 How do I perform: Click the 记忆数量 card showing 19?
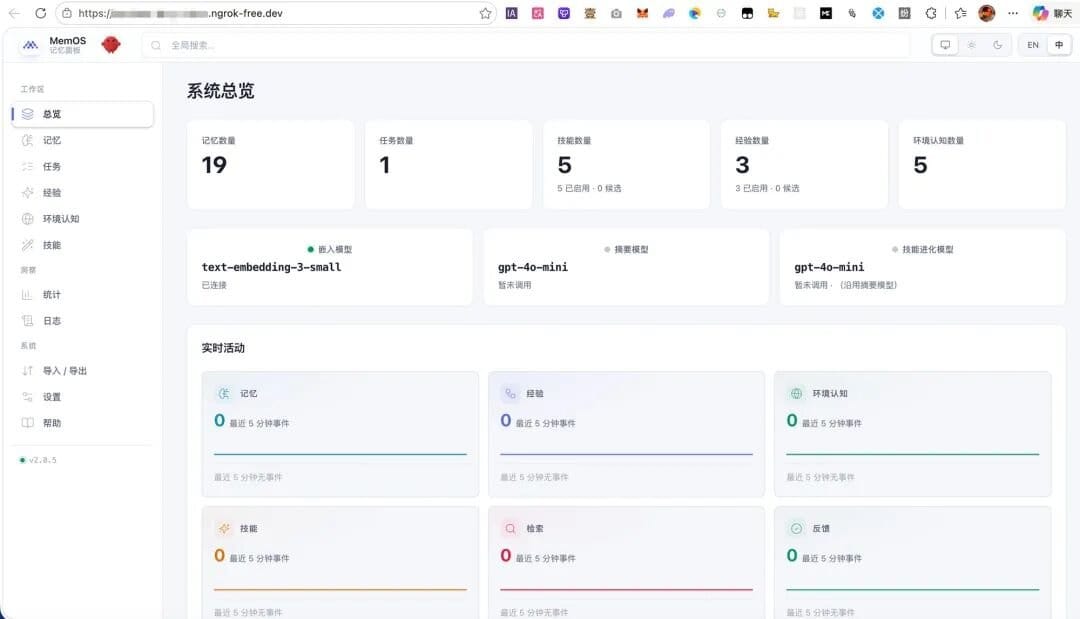coord(271,165)
